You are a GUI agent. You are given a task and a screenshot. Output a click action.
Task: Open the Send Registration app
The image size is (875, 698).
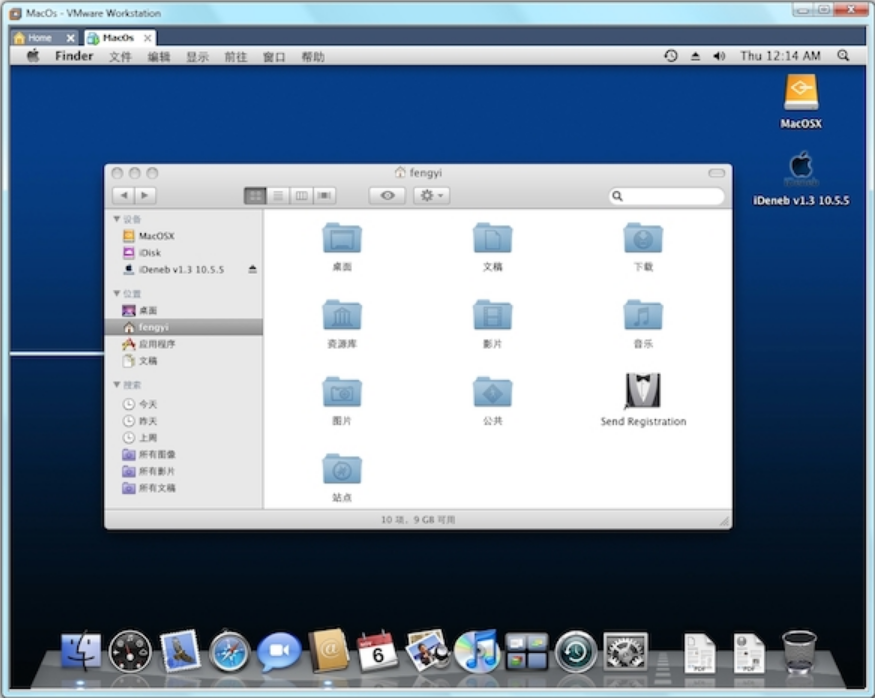tap(642, 391)
